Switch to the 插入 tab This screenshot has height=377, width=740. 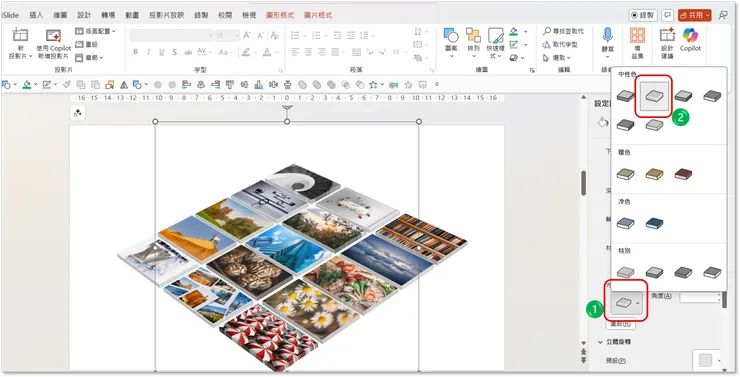[x=36, y=15]
